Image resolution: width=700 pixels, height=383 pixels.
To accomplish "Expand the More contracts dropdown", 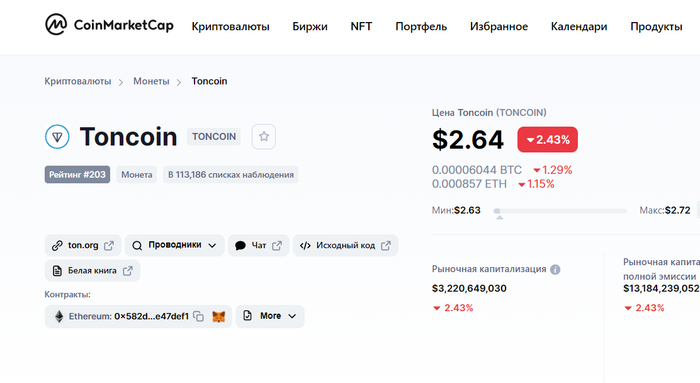I will pyautogui.click(x=270, y=316).
